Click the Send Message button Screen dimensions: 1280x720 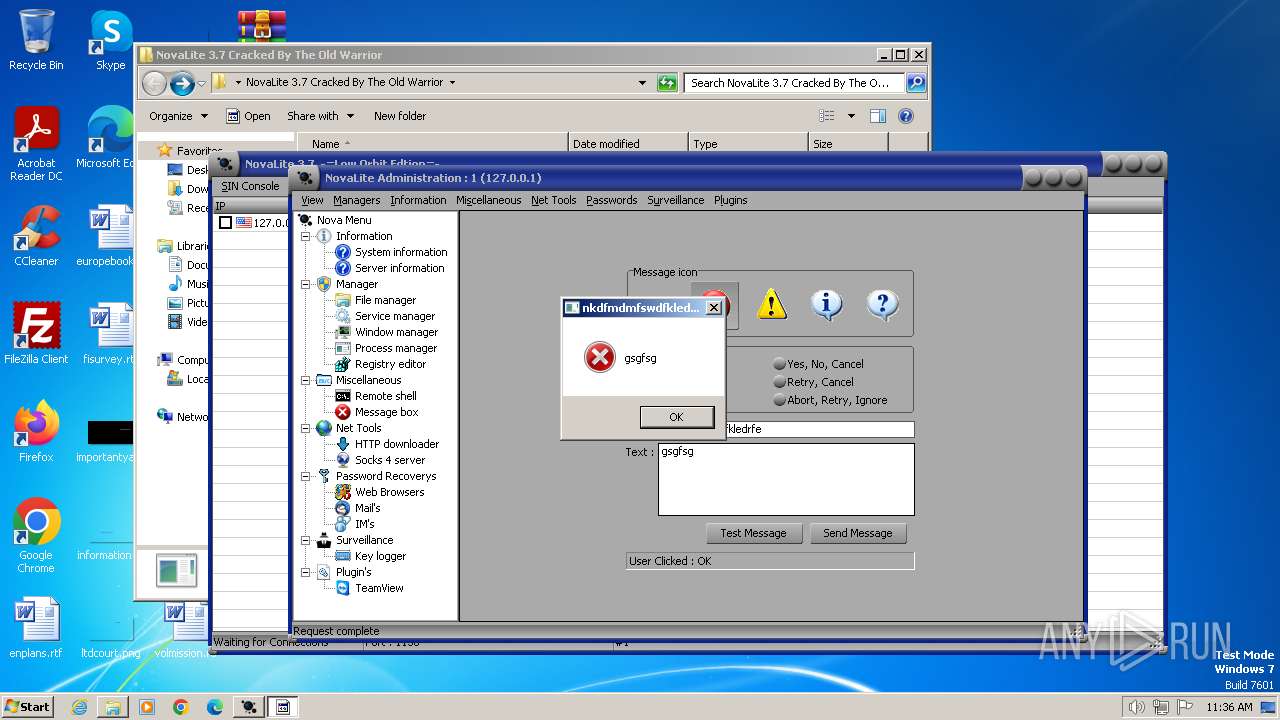[857, 533]
